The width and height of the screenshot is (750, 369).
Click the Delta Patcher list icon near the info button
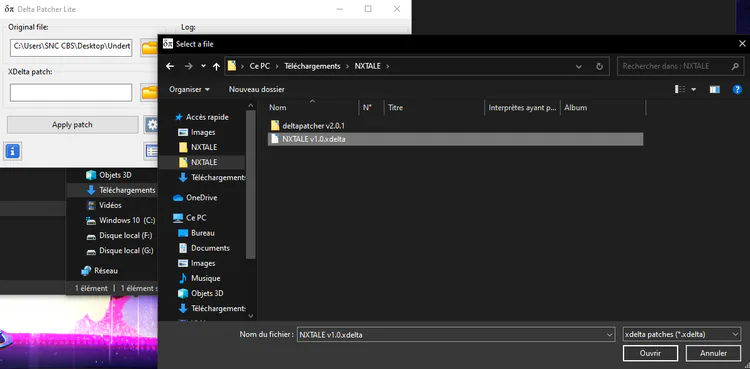(152, 151)
